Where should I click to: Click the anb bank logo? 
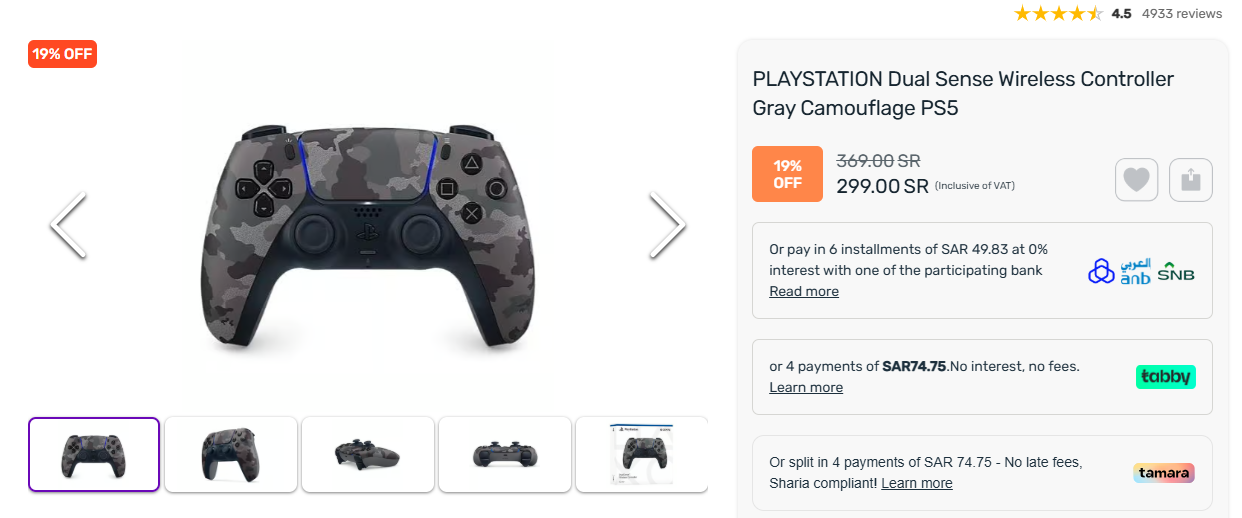pyautogui.click(x=1134, y=271)
